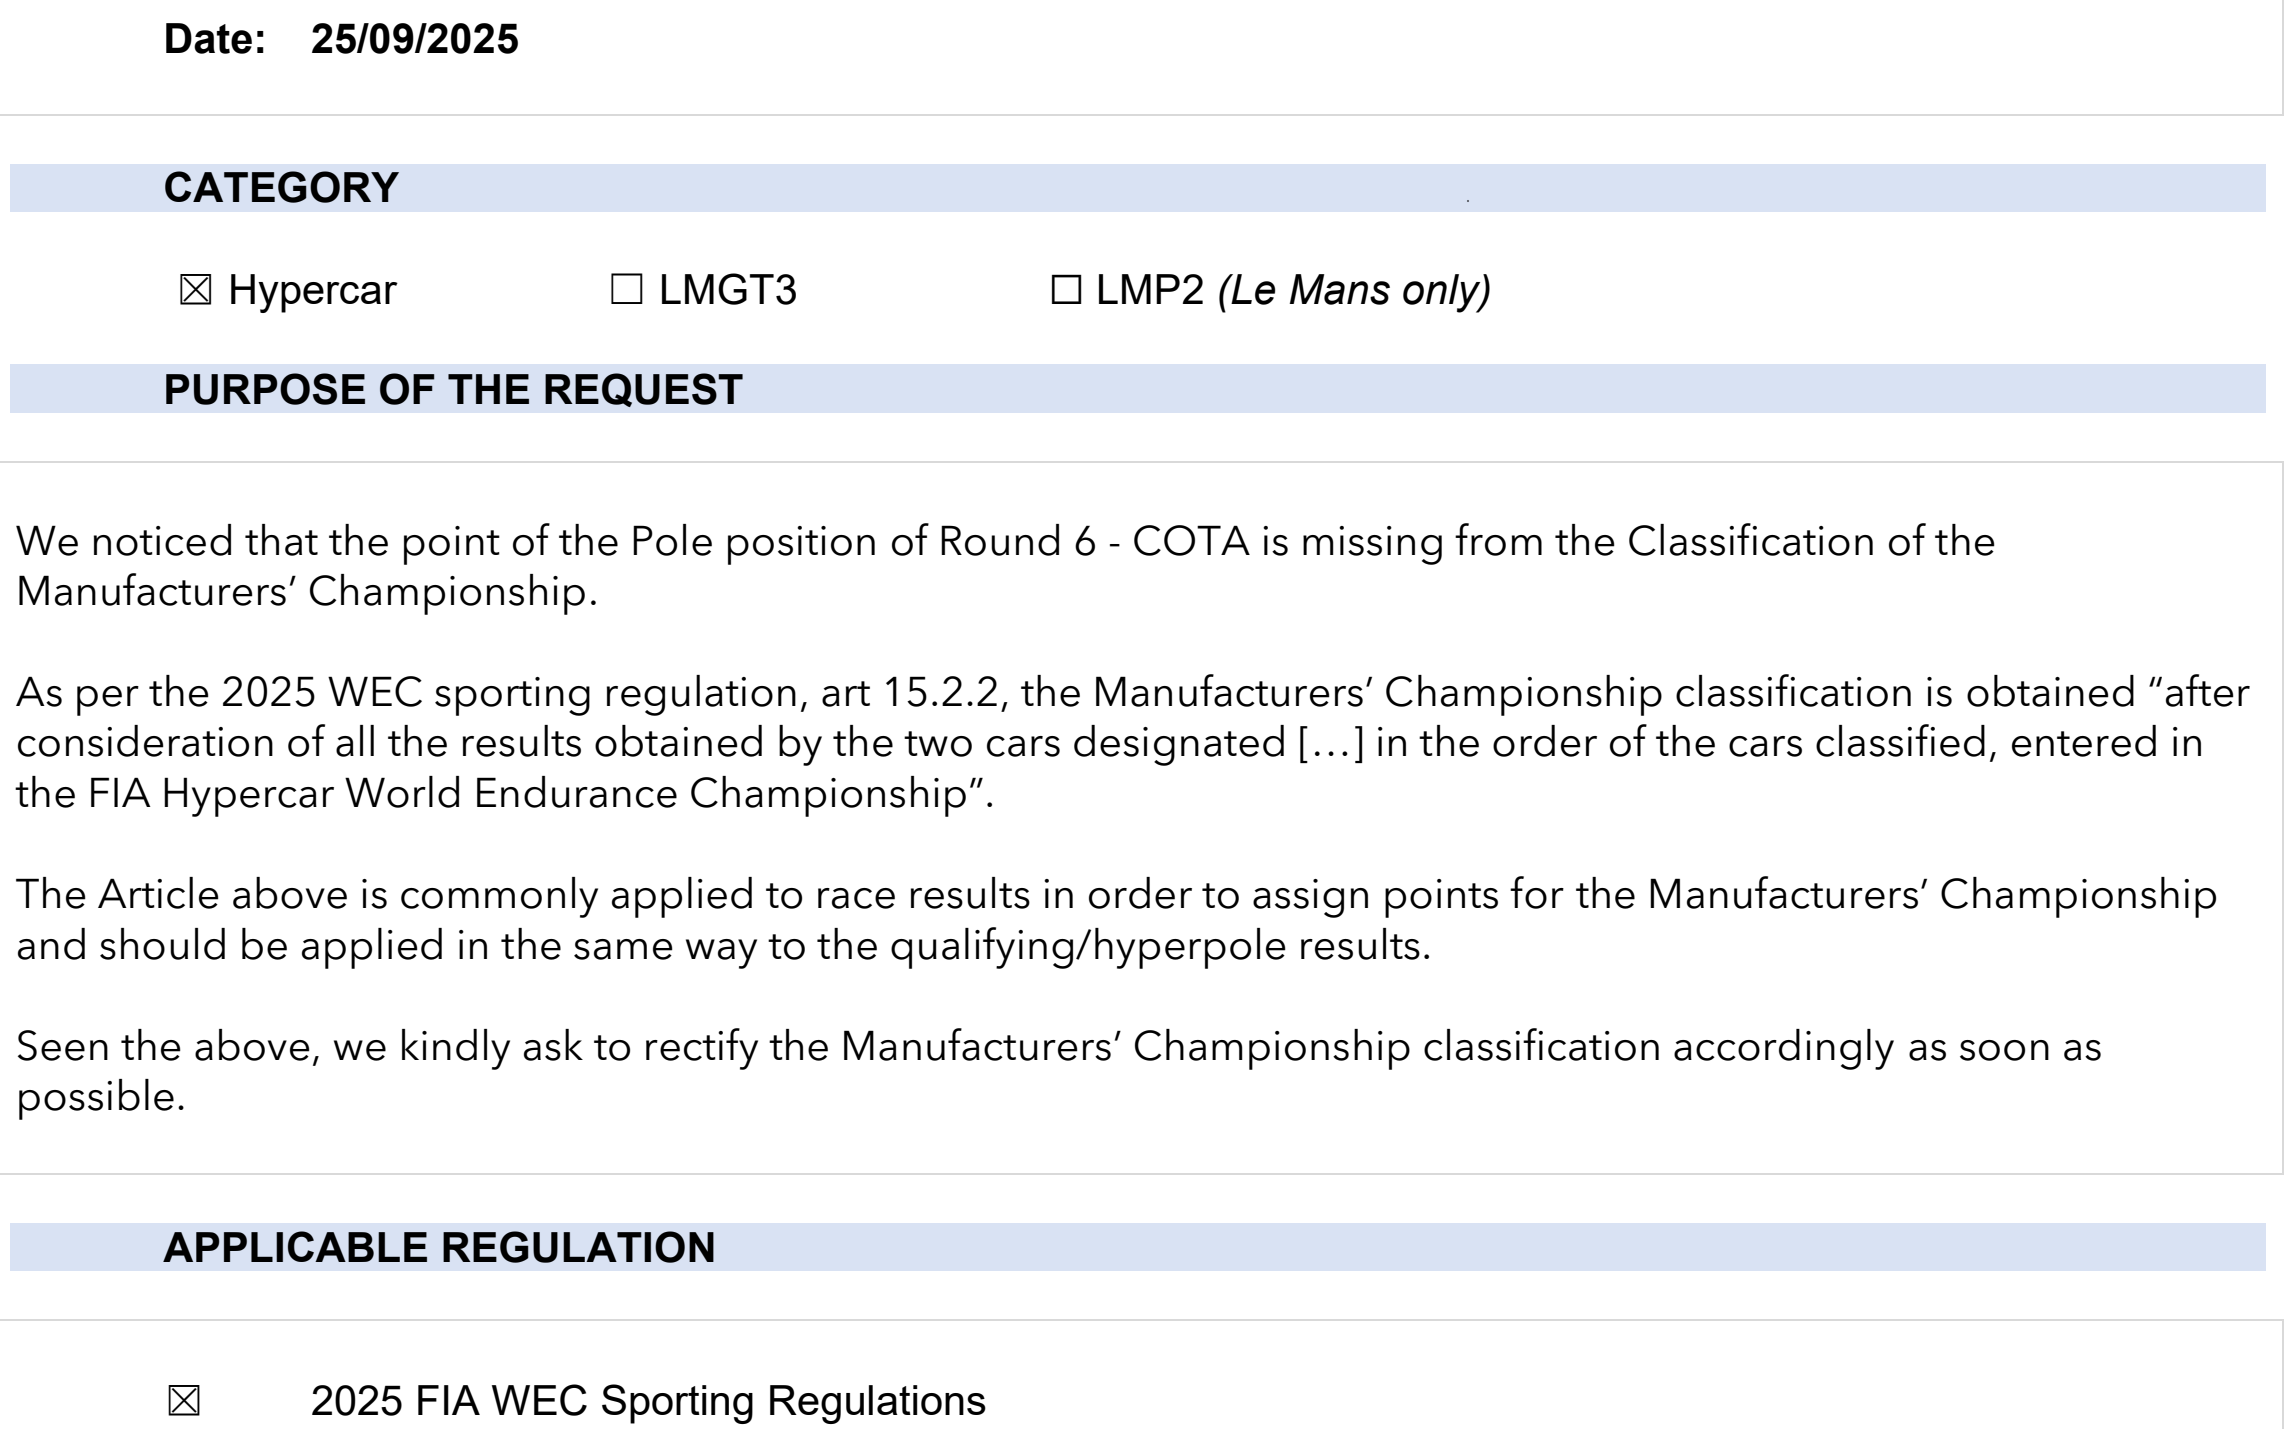The image size is (2286, 1429).
Task: Uncheck the Hypercar category checkbox
Action: [x=195, y=291]
